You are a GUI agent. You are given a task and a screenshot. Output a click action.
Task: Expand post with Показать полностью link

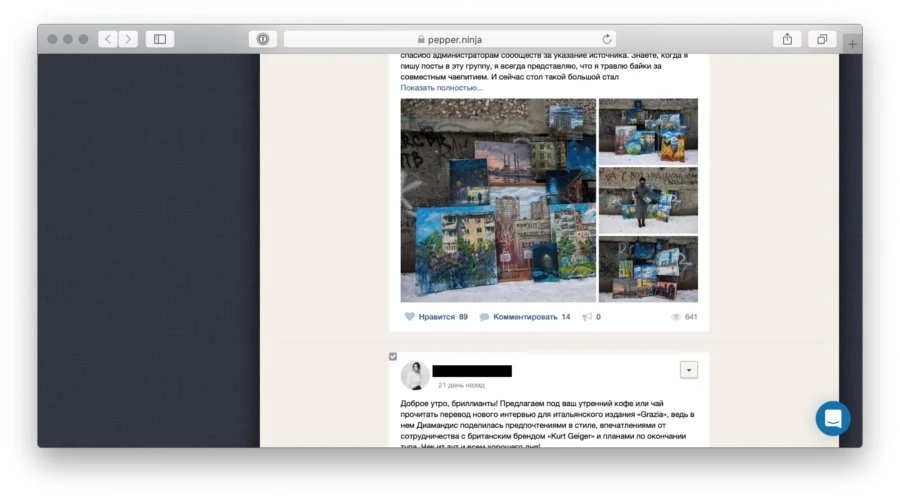pos(441,88)
